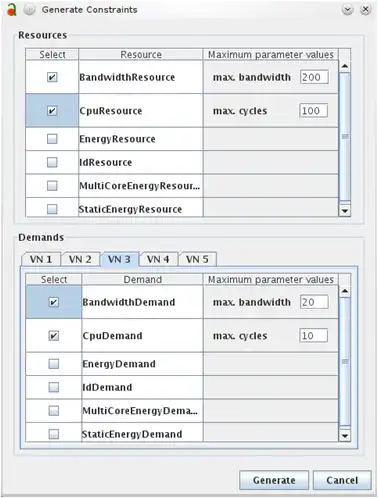Image resolution: width=378 pixels, height=498 pixels.
Task: Edit the Demands max. cycles field 10
Action: coord(313,336)
